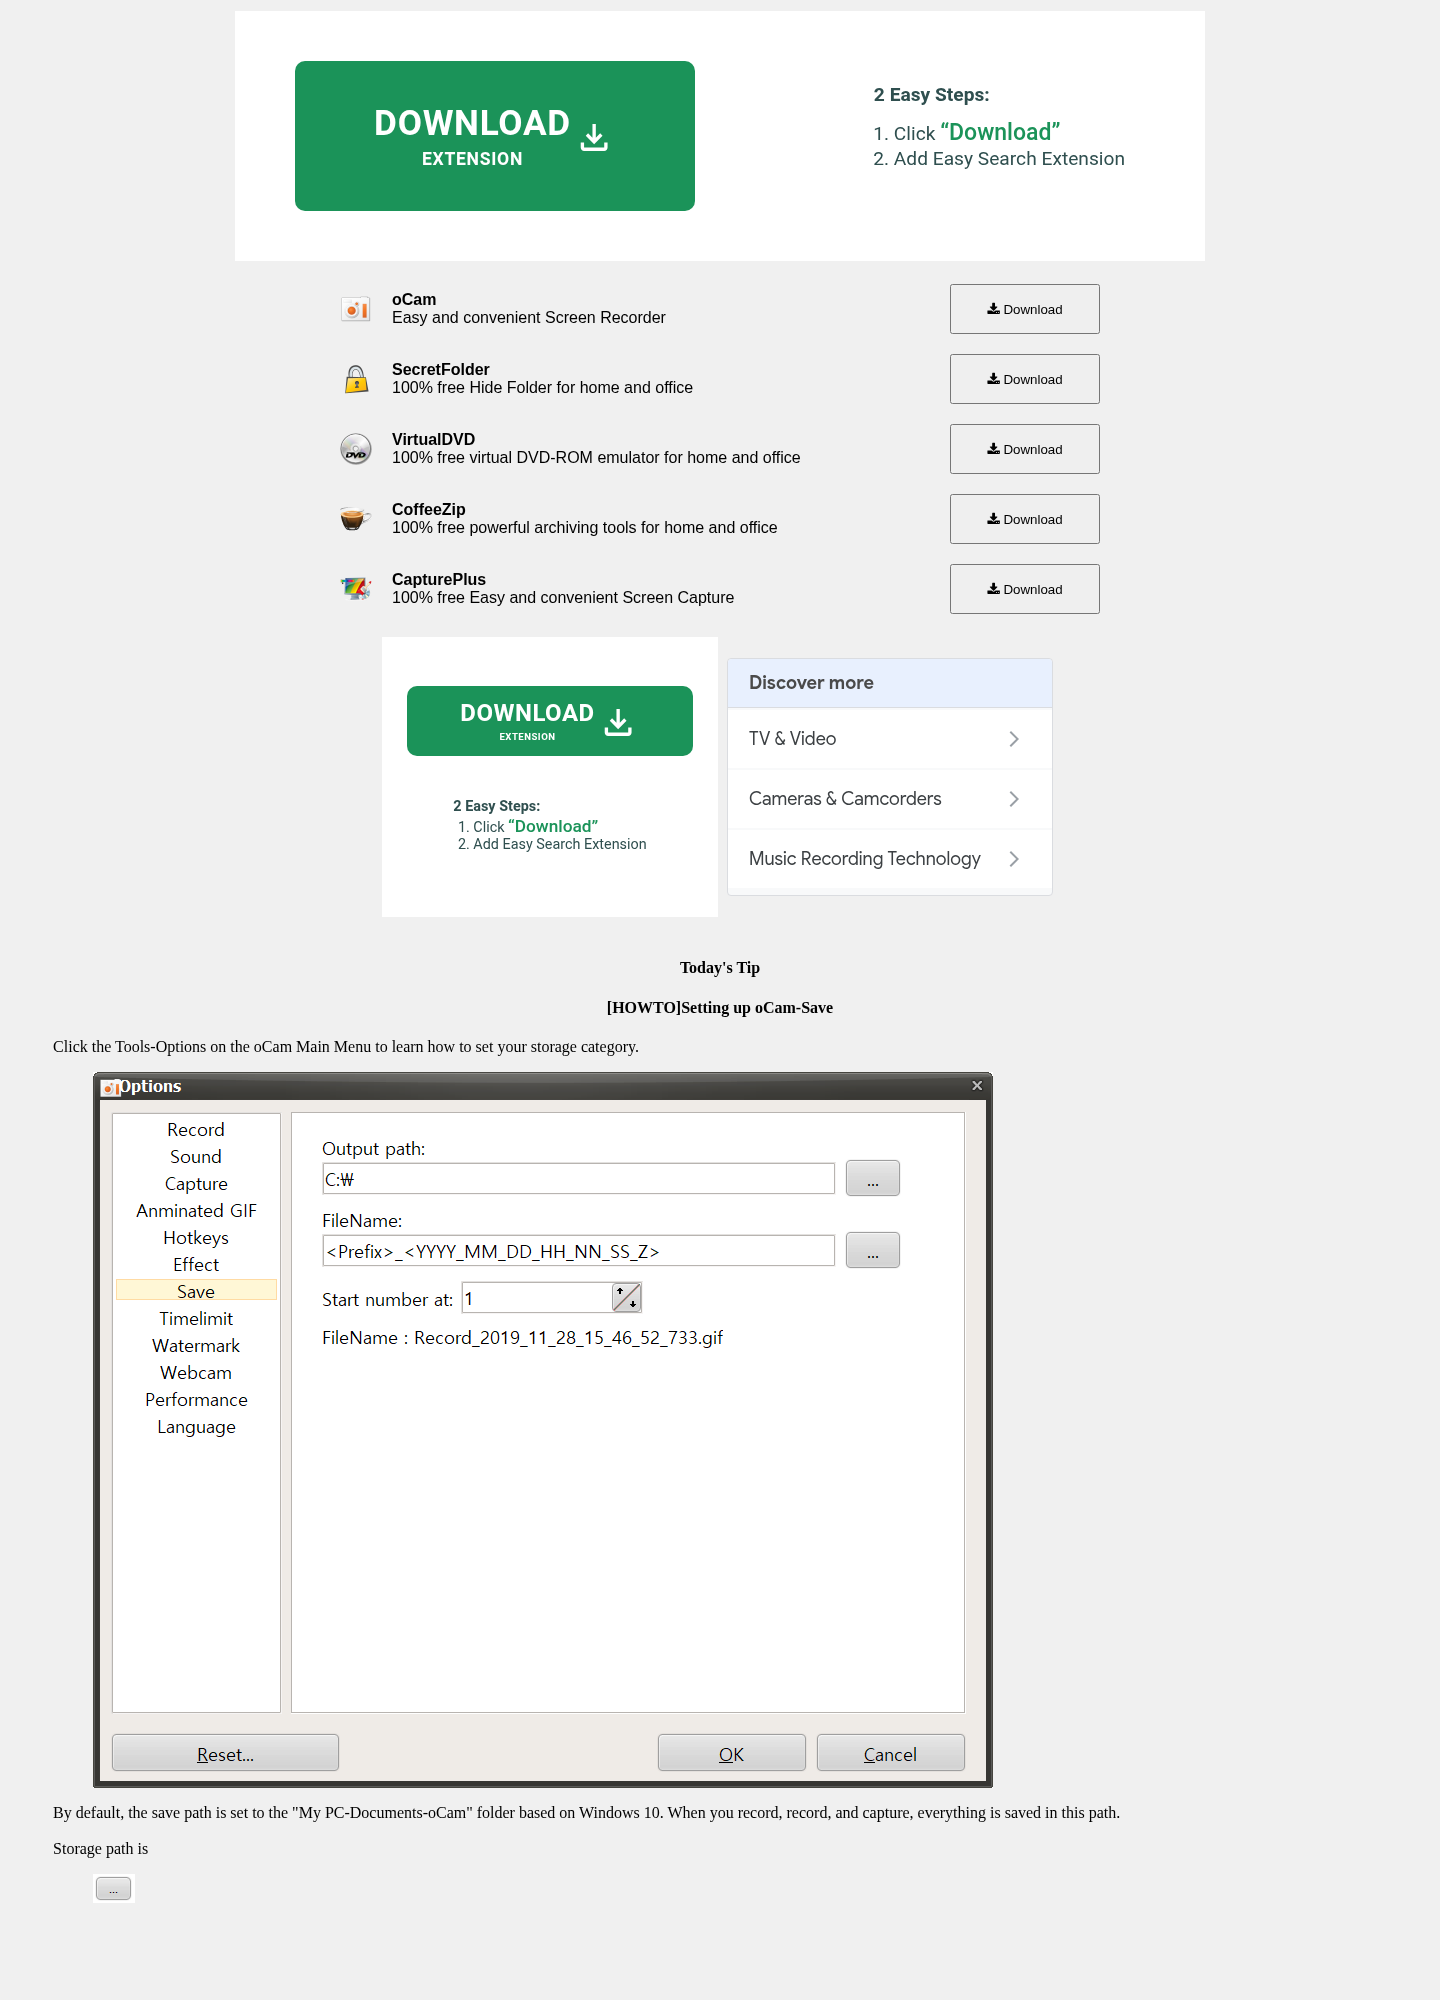Download VirtualDVD emulator

click(x=1025, y=449)
